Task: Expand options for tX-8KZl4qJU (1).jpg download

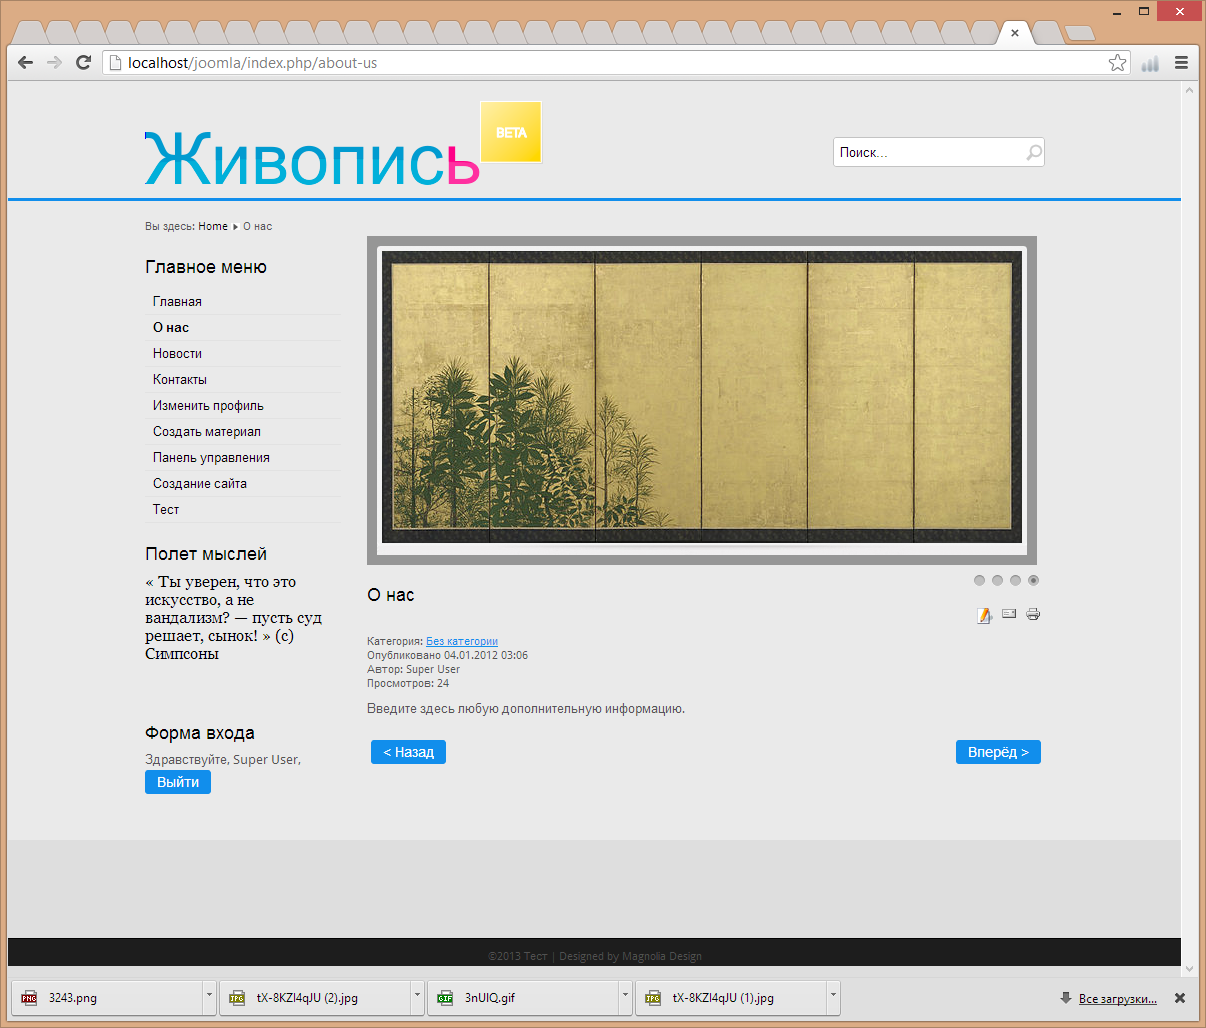Action: click(x=833, y=998)
